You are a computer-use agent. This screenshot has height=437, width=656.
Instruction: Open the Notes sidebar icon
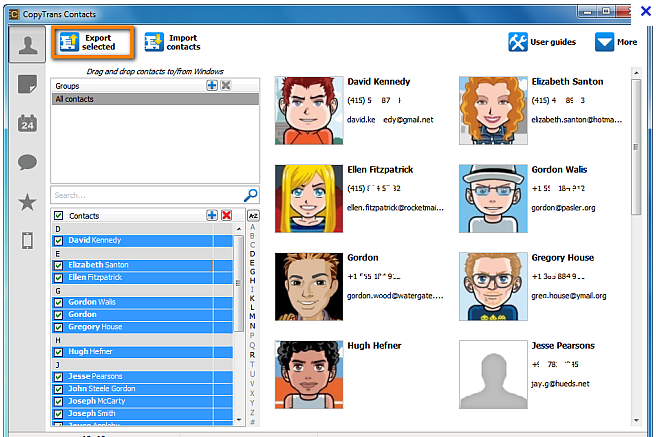point(27,84)
